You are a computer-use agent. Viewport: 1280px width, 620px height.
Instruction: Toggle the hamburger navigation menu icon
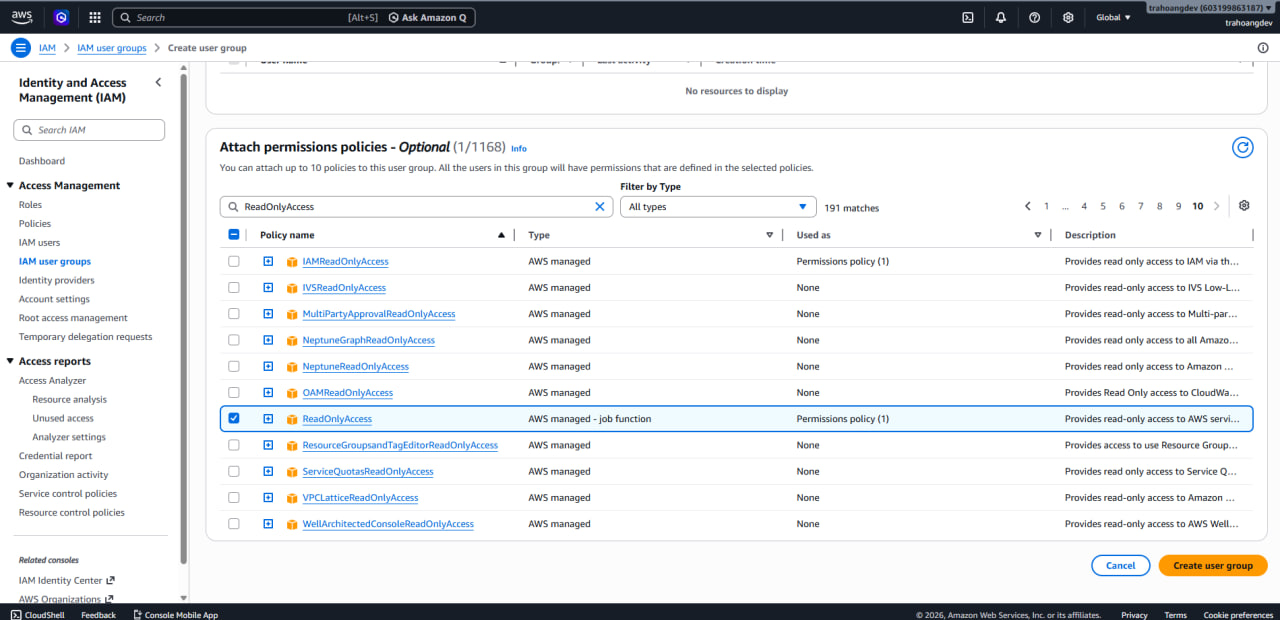tap(21, 48)
